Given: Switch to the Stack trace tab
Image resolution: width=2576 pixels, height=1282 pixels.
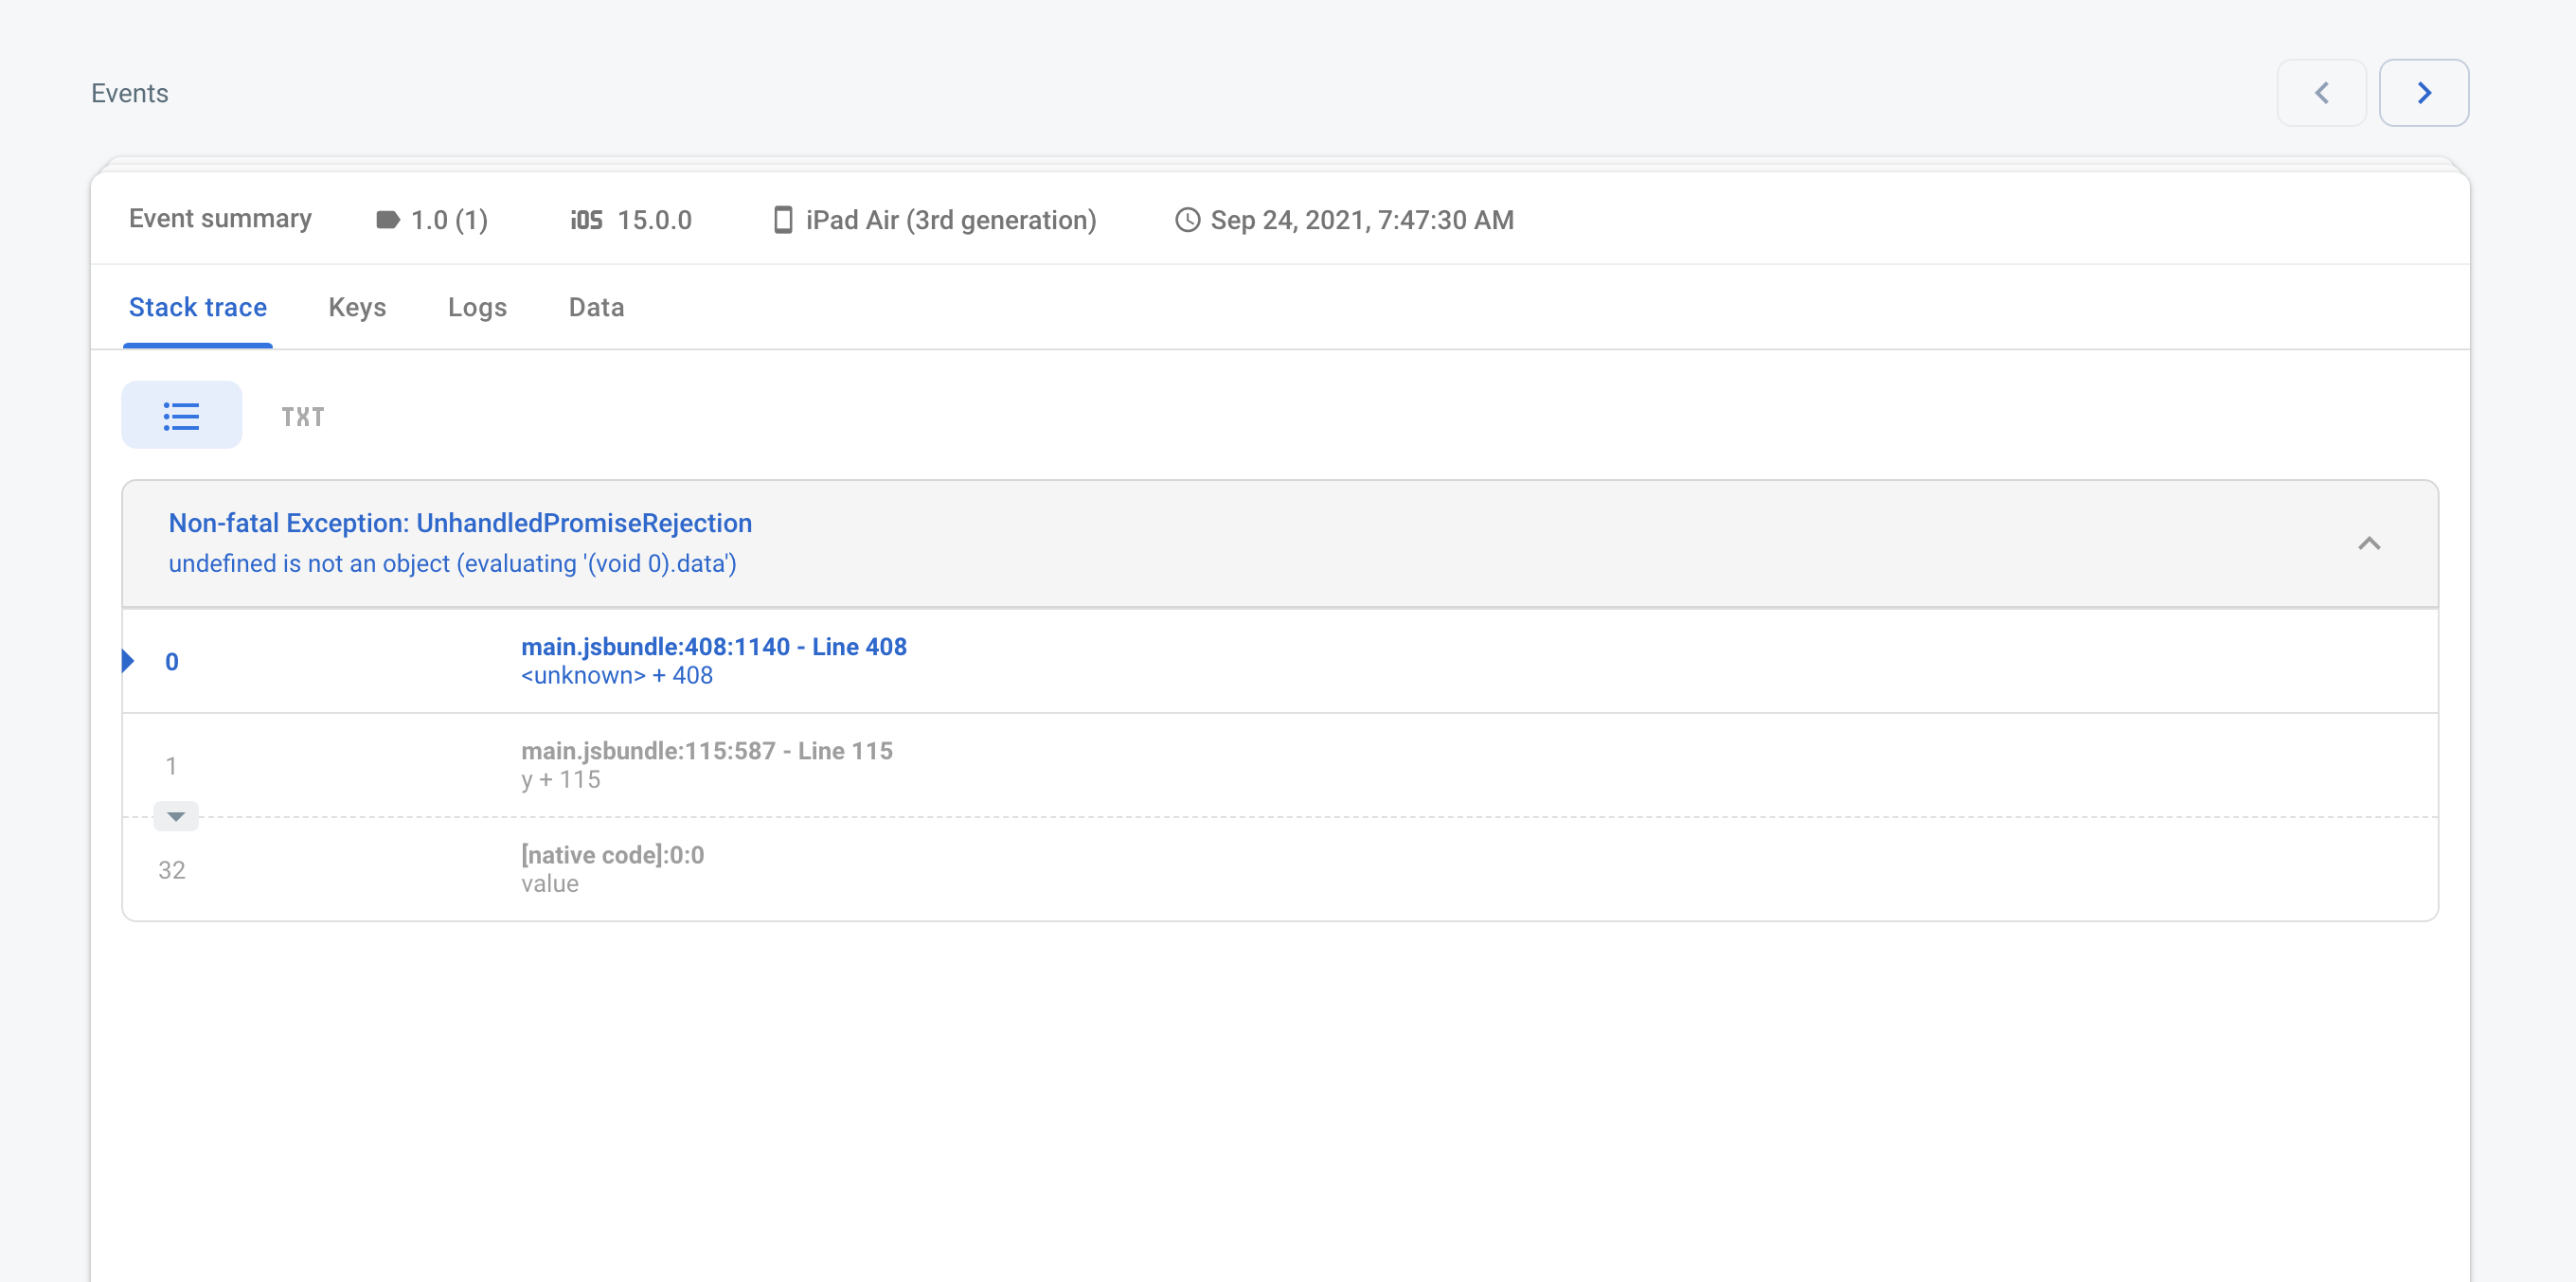Looking at the screenshot, I should [x=198, y=307].
